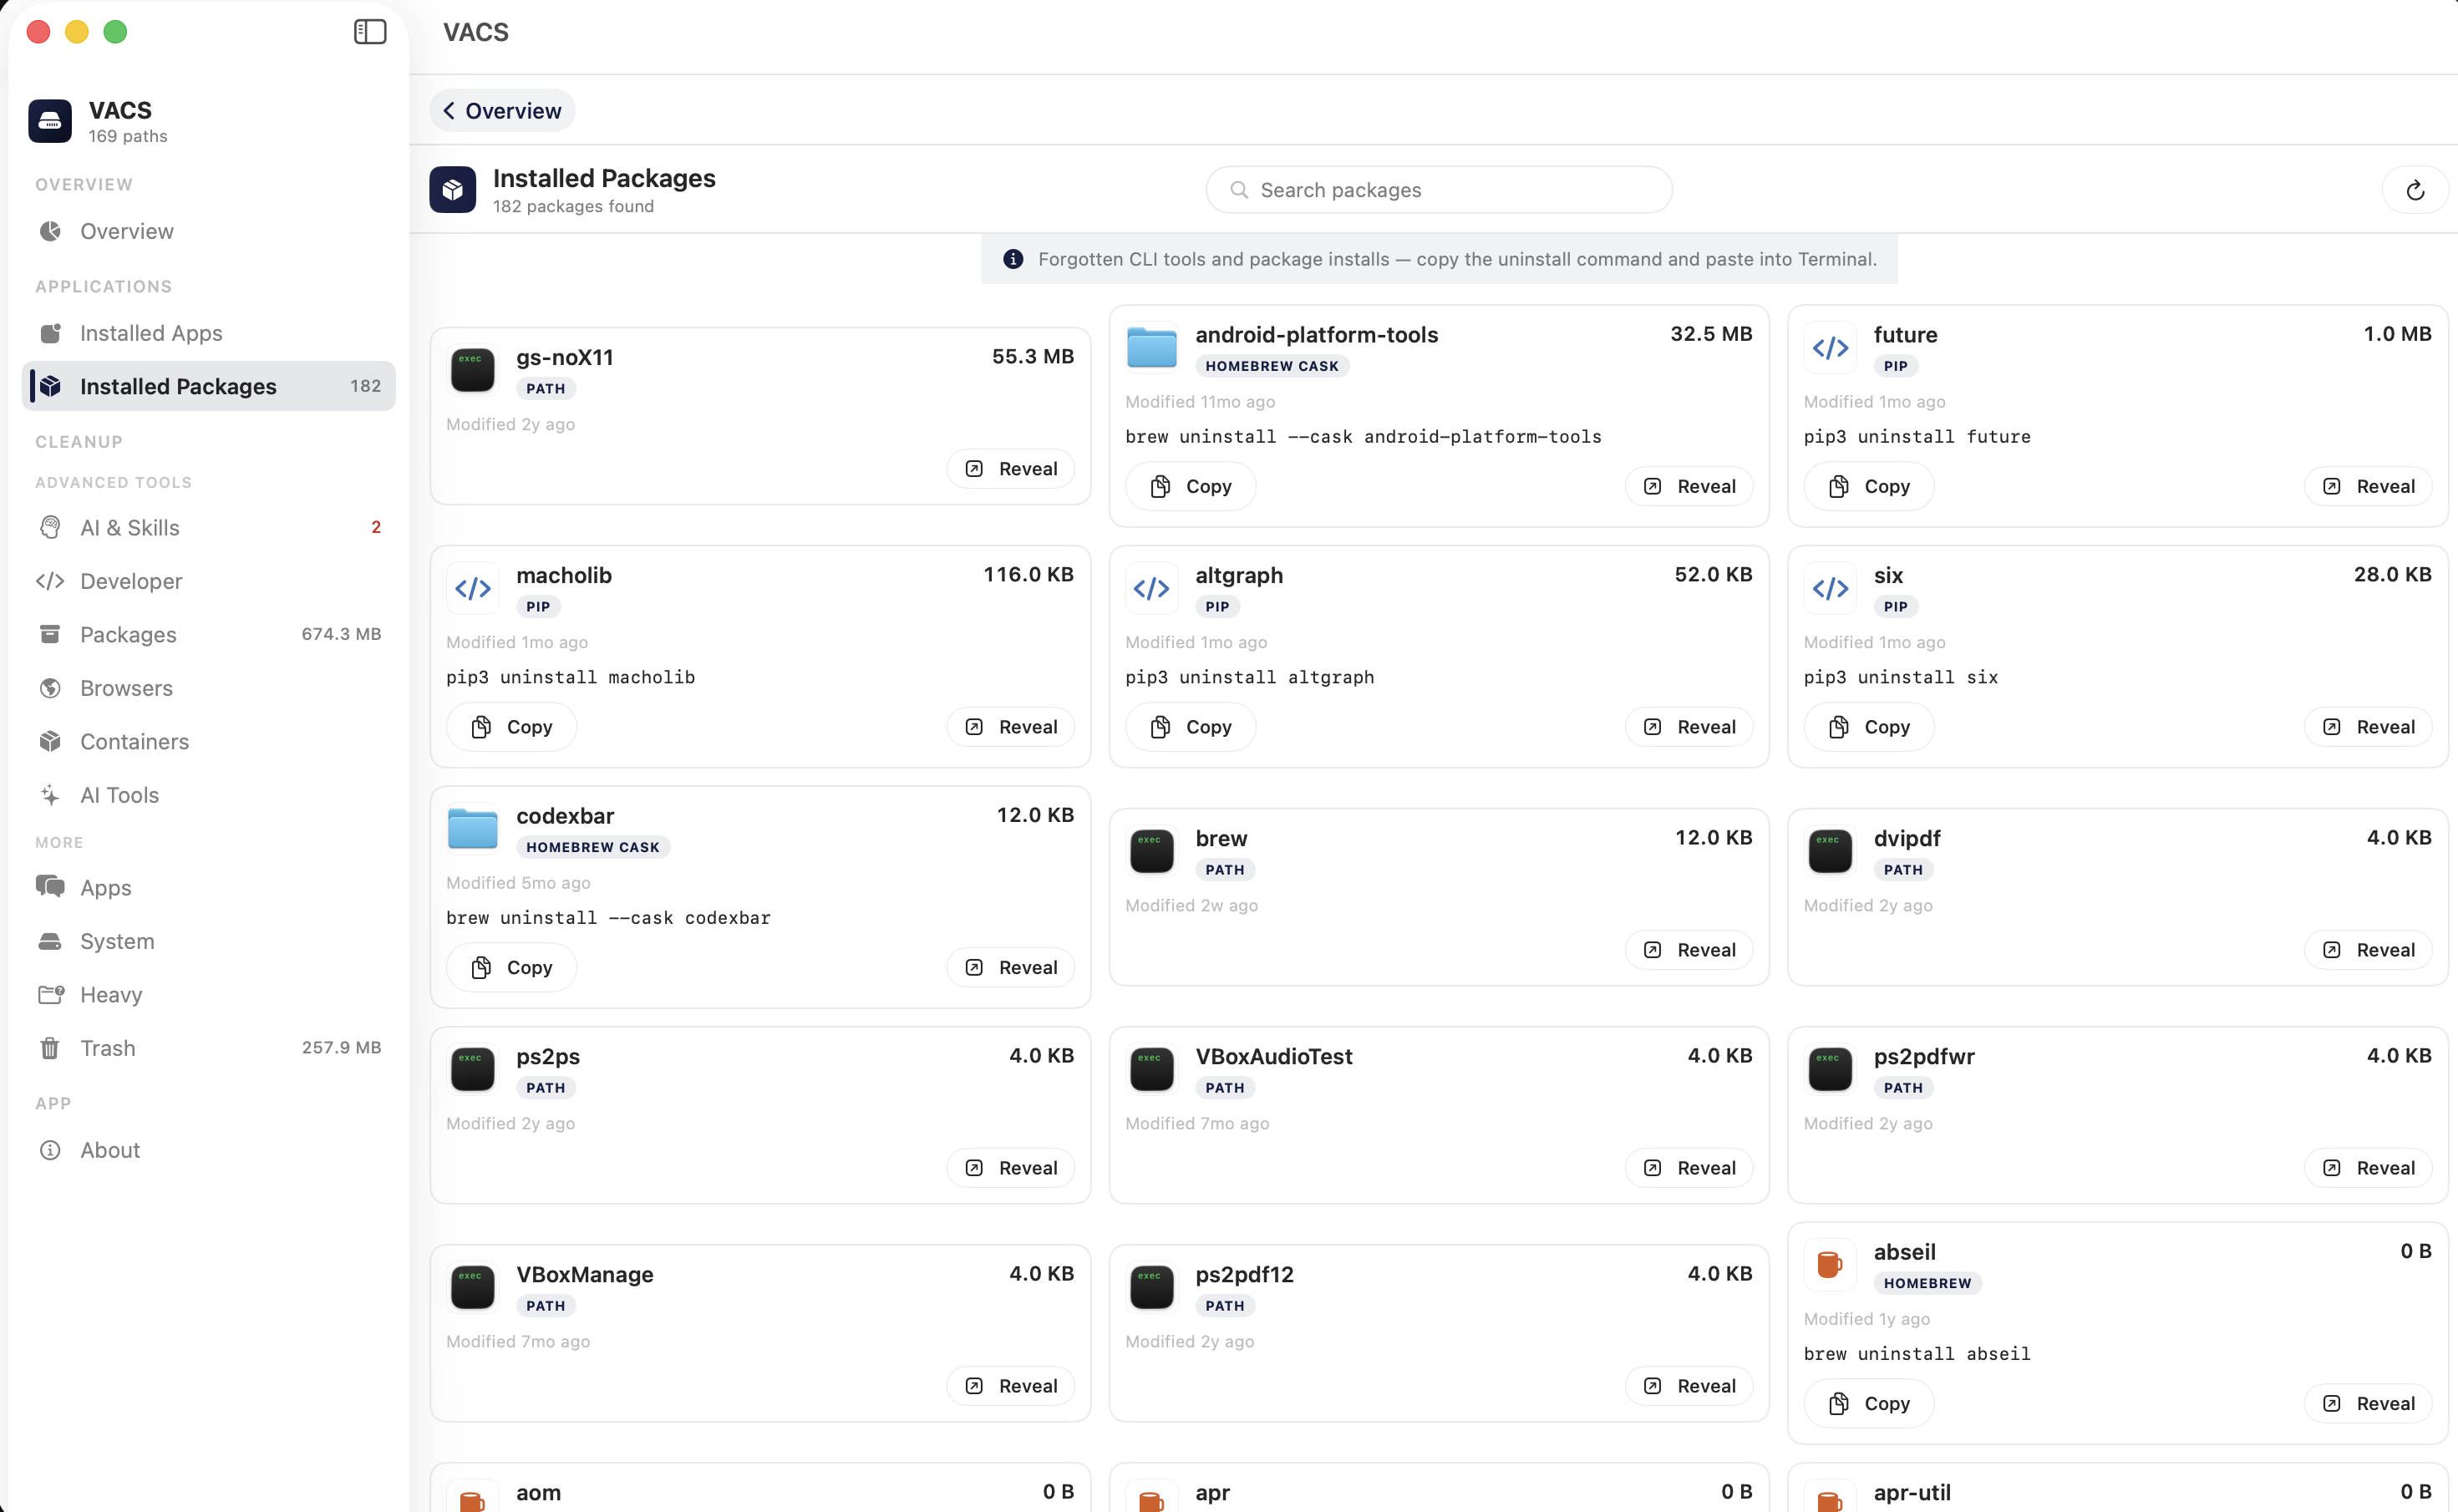Open the Heavy files section
Viewport: 2458px width, 1512px height.
pyautogui.click(x=209, y=995)
